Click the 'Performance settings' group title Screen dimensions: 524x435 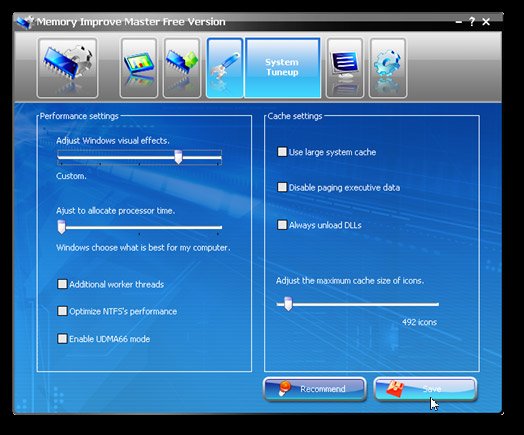point(79,116)
